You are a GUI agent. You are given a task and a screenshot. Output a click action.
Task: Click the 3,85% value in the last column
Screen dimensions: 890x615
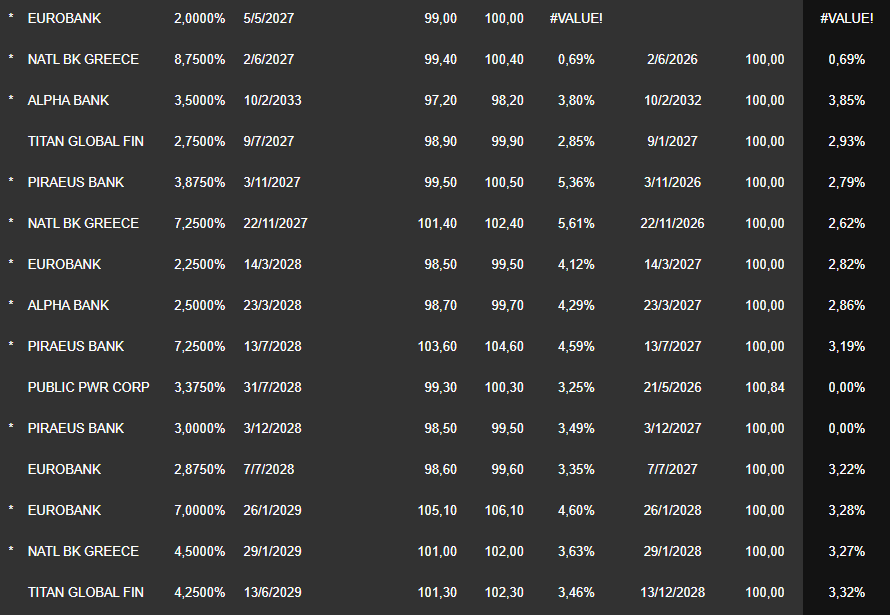(846, 100)
